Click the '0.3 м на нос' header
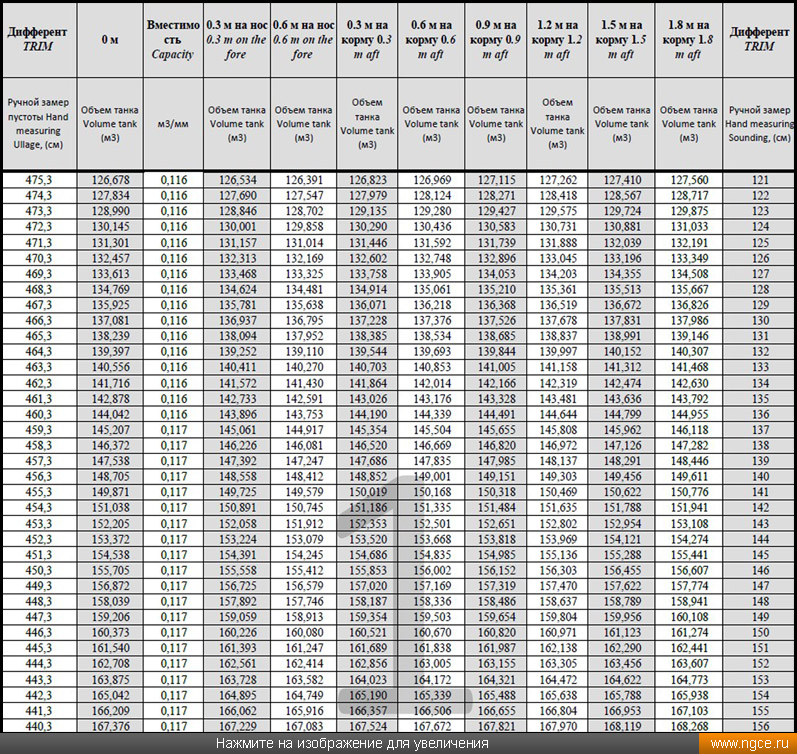Screen dimensions: 797x754 point(237,40)
